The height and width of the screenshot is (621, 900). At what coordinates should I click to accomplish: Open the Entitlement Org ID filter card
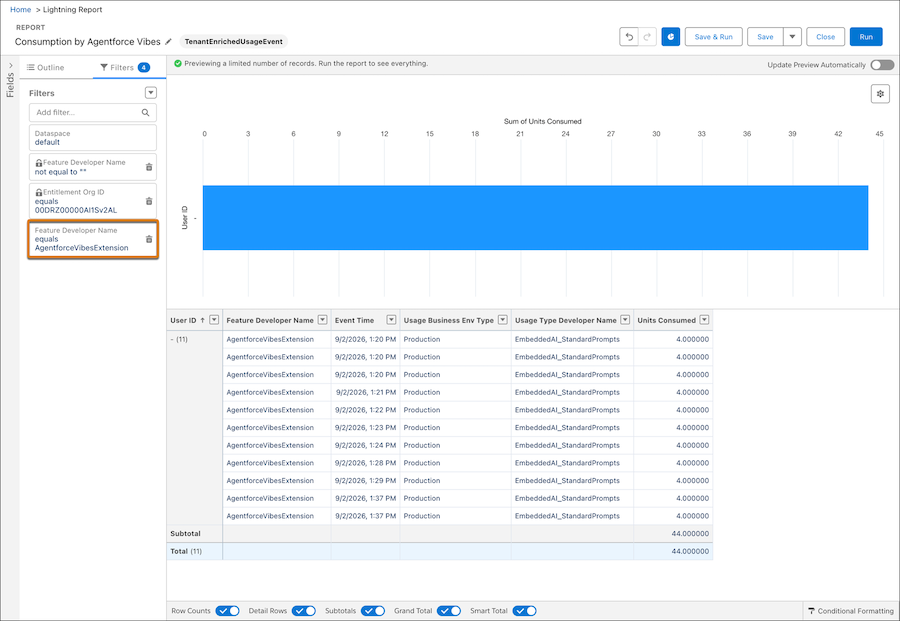92,201
